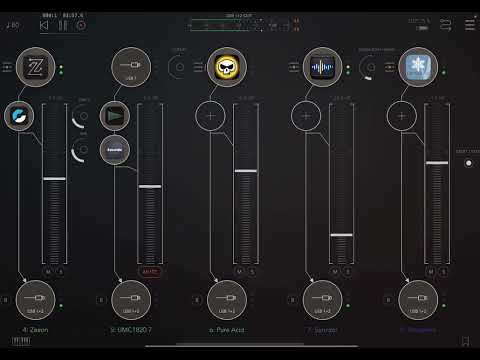Viewport: 480px width, 360px height.
Task: Start recording with the record button
Action: pyautogui.click(x=81, y=26)
